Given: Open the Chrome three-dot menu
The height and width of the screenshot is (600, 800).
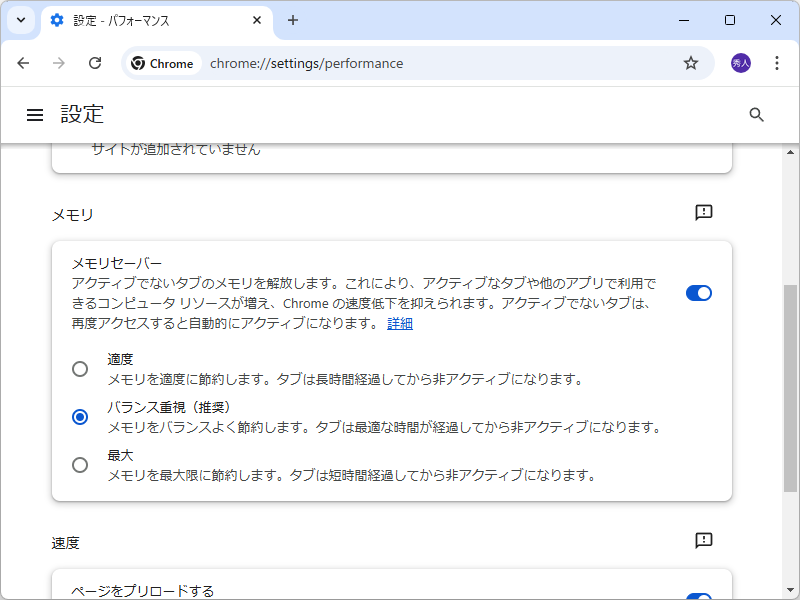Looking at the screenshot, I should (777, 62).
